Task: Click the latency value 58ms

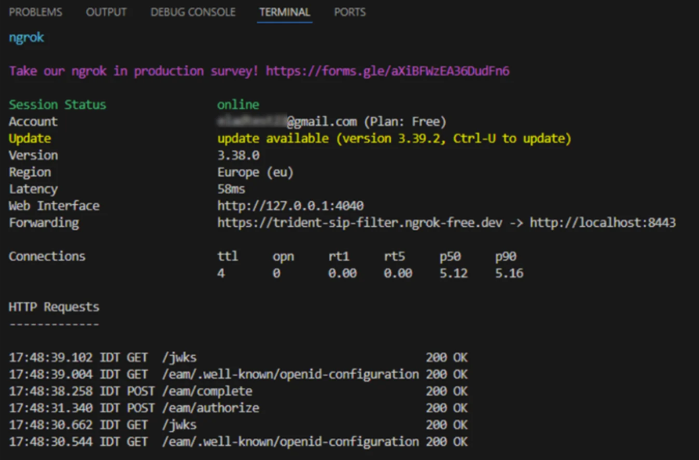Action: click(x=231, y=189)
